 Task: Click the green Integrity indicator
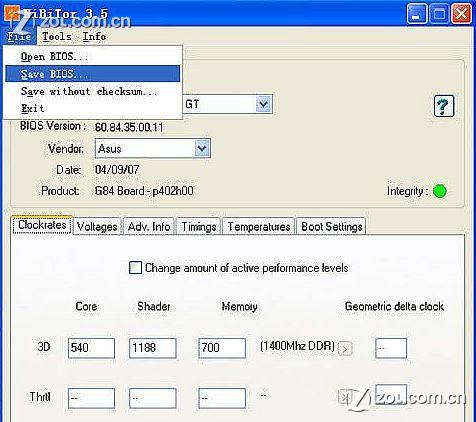[x=440, y=191]
